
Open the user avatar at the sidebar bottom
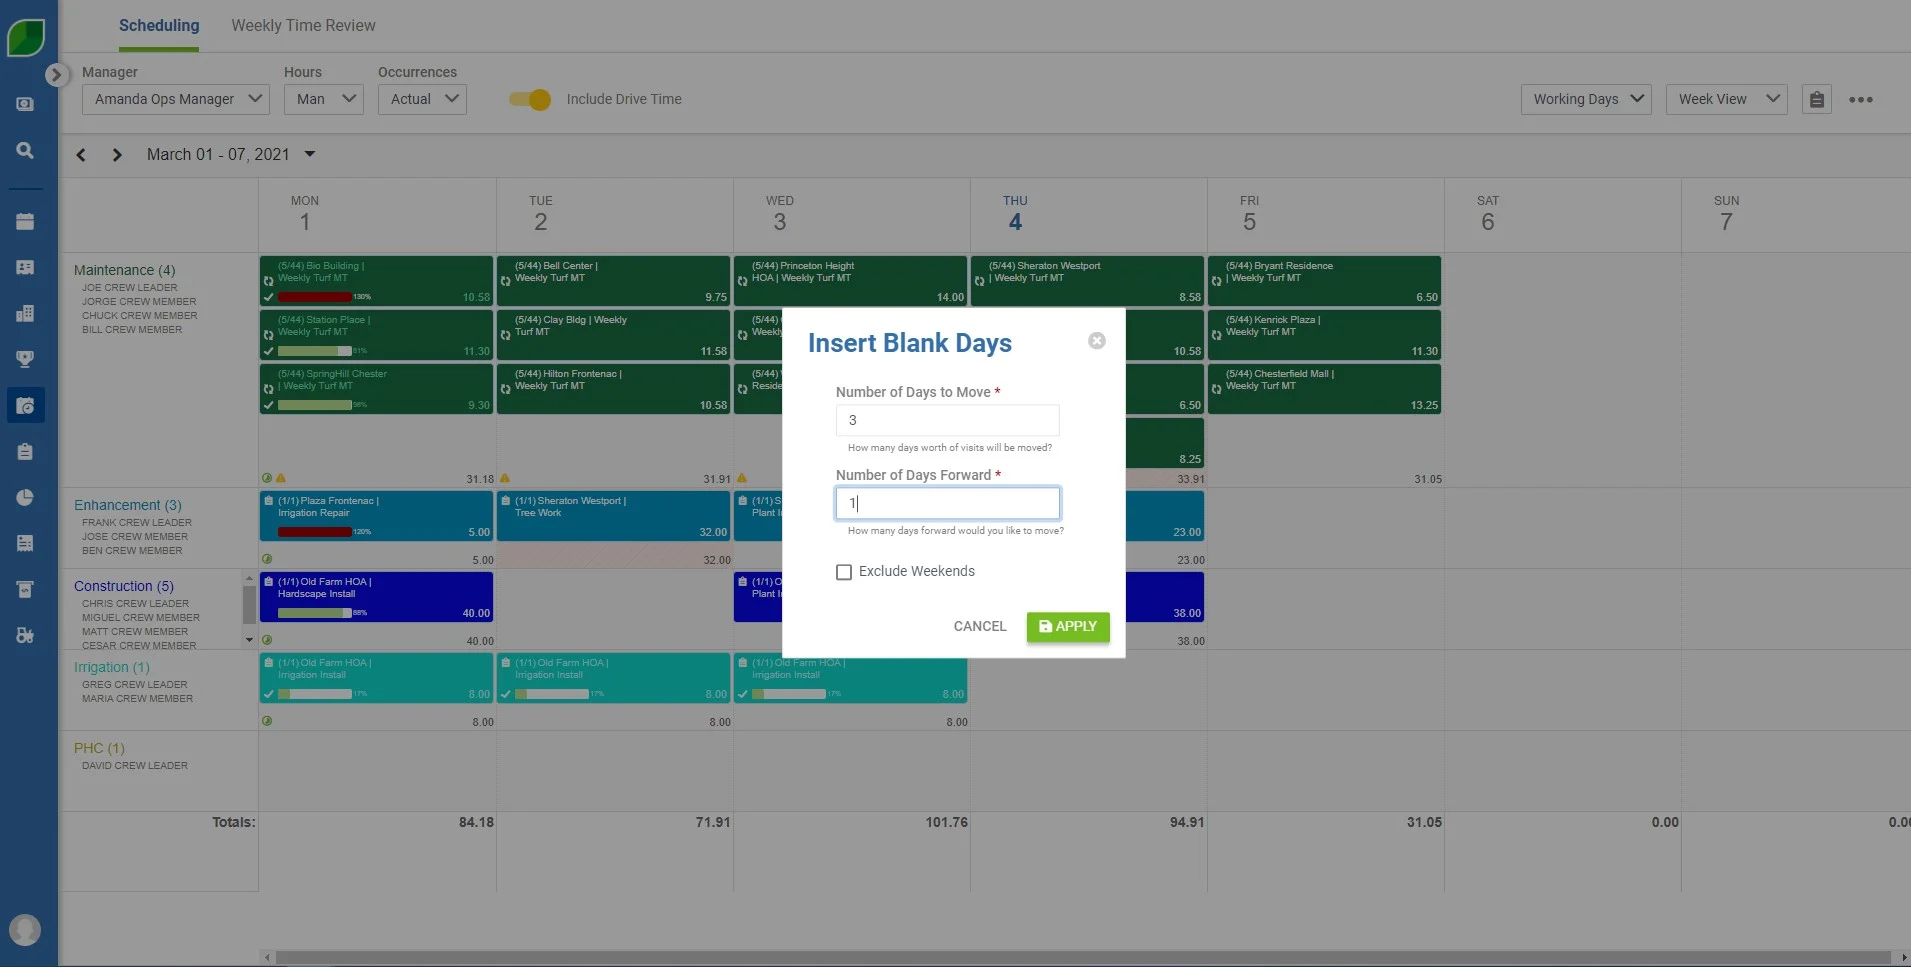(25, 930)
